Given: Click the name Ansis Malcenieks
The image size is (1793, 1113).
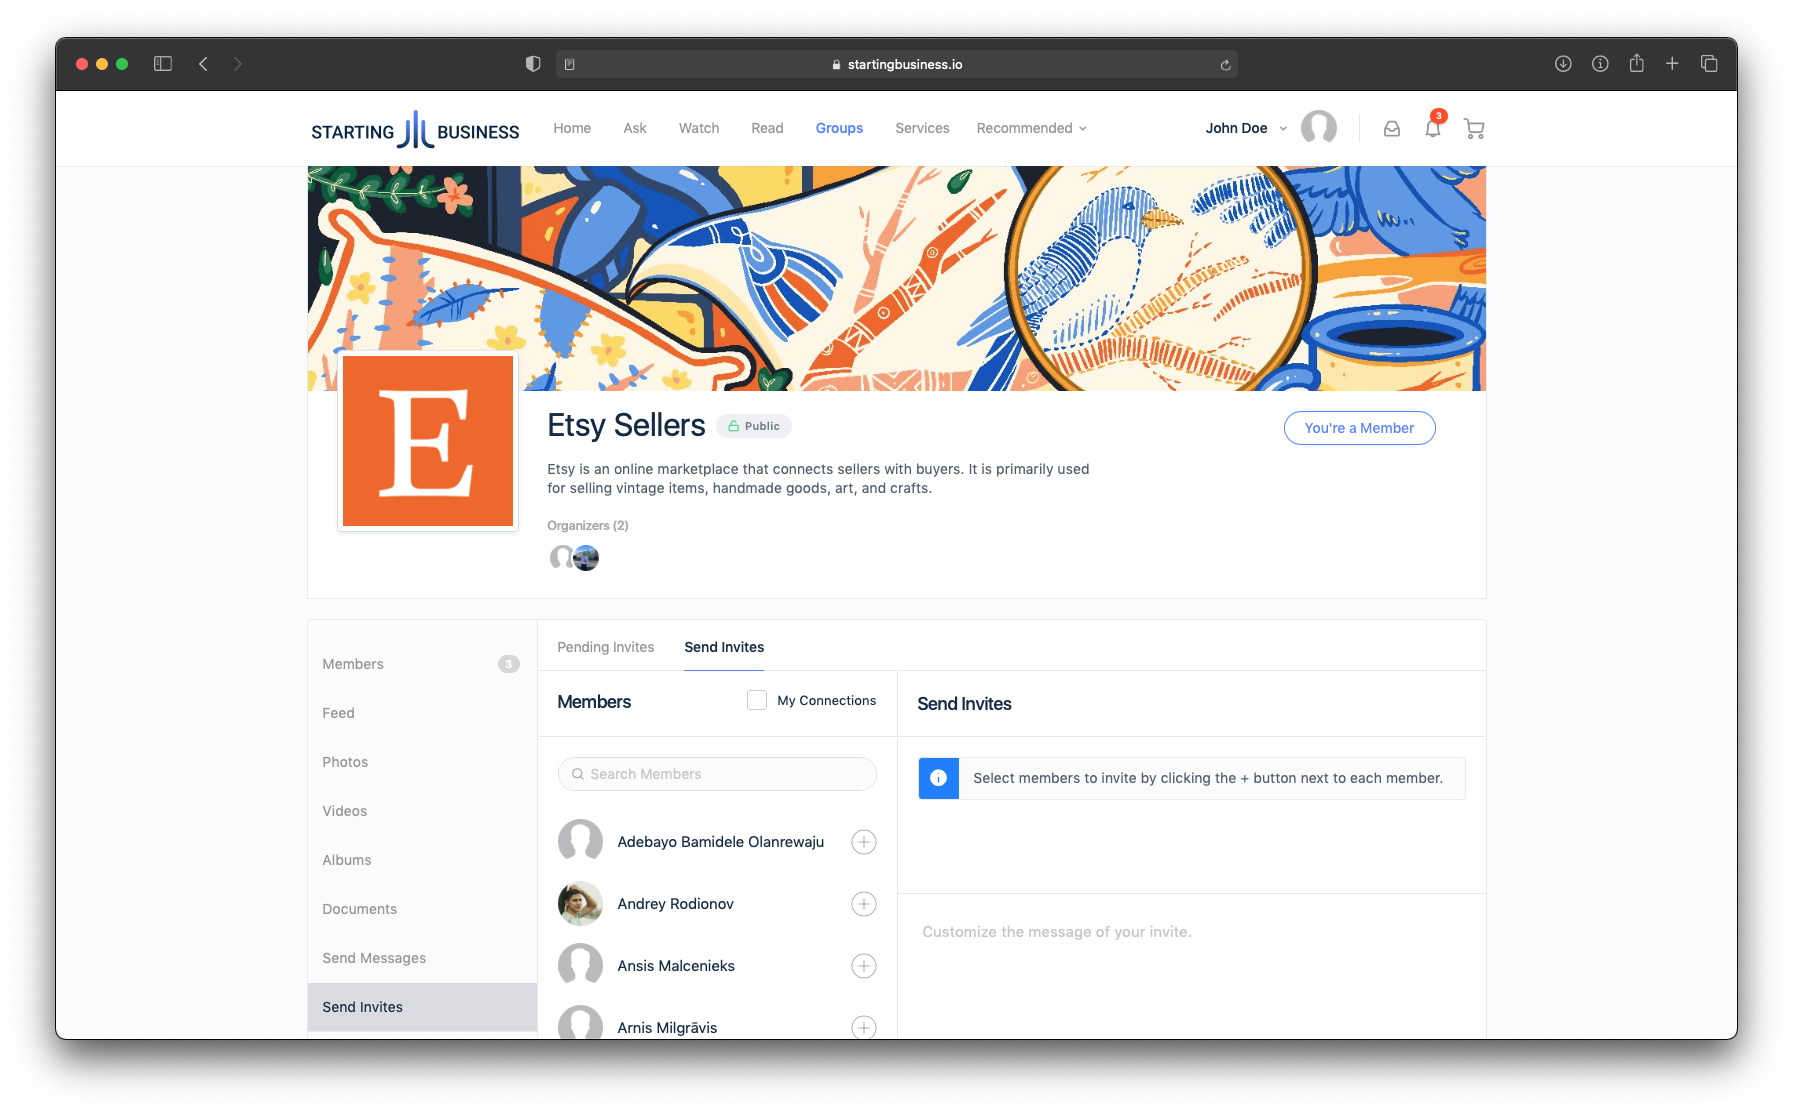Looking at the screenshot, I should [x=676, y=966].
